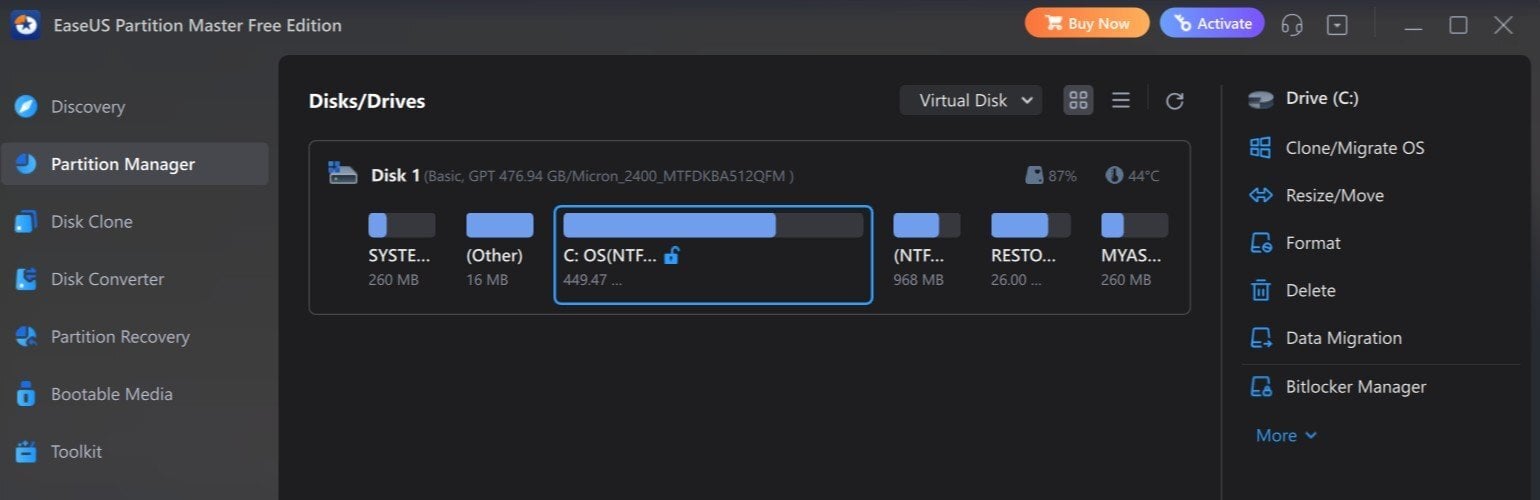This screenshot has width=1540, height=500.
Task: Switch to grid view layout icon
Action: [x=1078, y=100]
